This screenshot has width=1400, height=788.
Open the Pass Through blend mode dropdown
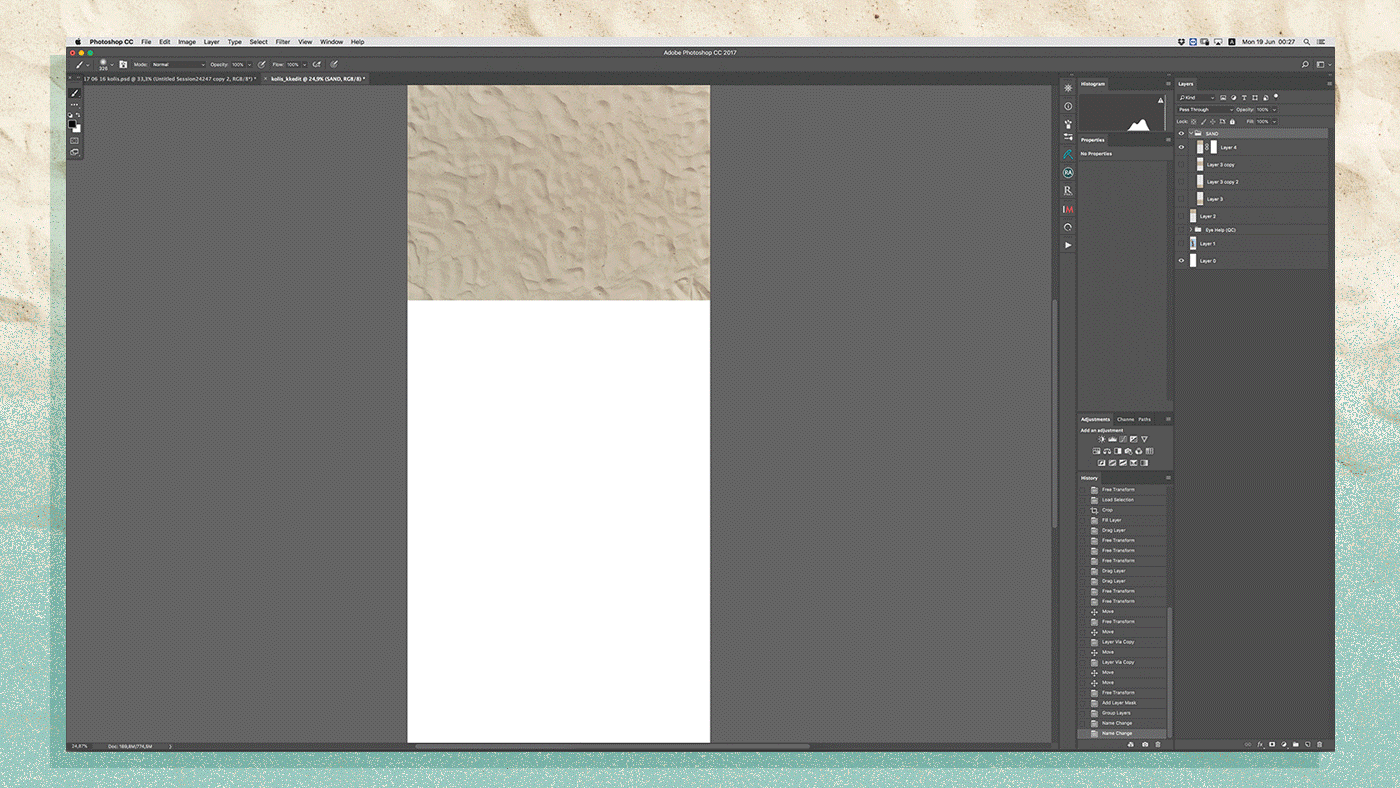1206,110
